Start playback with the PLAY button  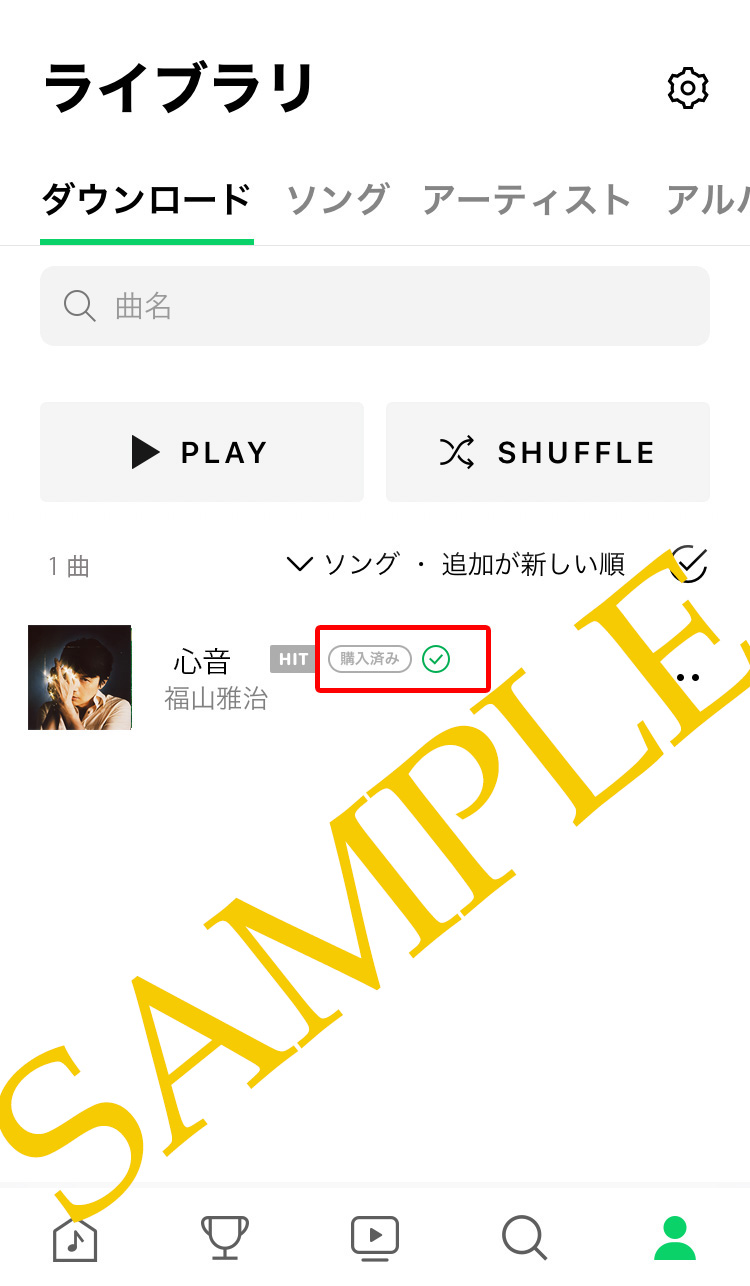click(x=202, y=452)
